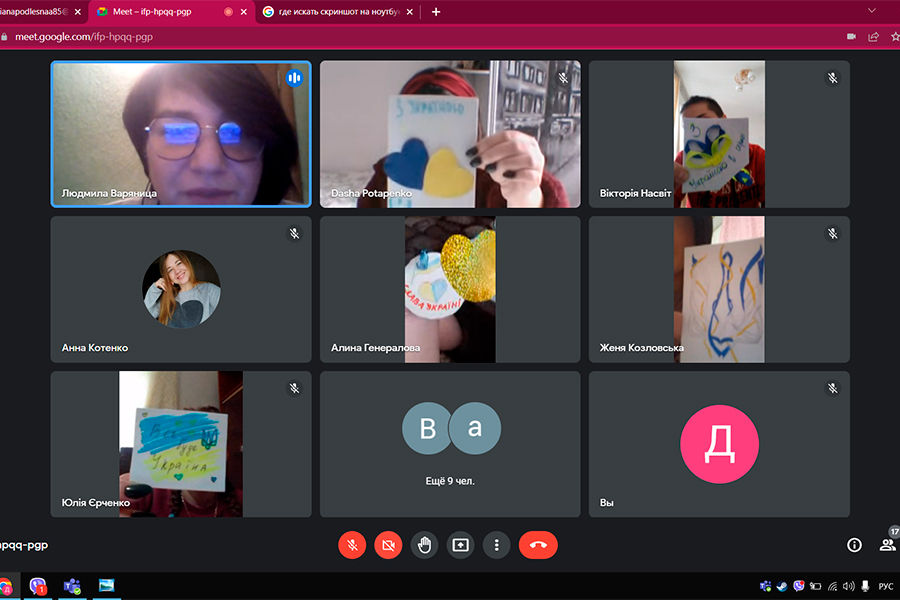The width and height of the screenshot is (900, 600).
Task: Select Людмила Варяница video tile
Action: [x=181, y=134]
